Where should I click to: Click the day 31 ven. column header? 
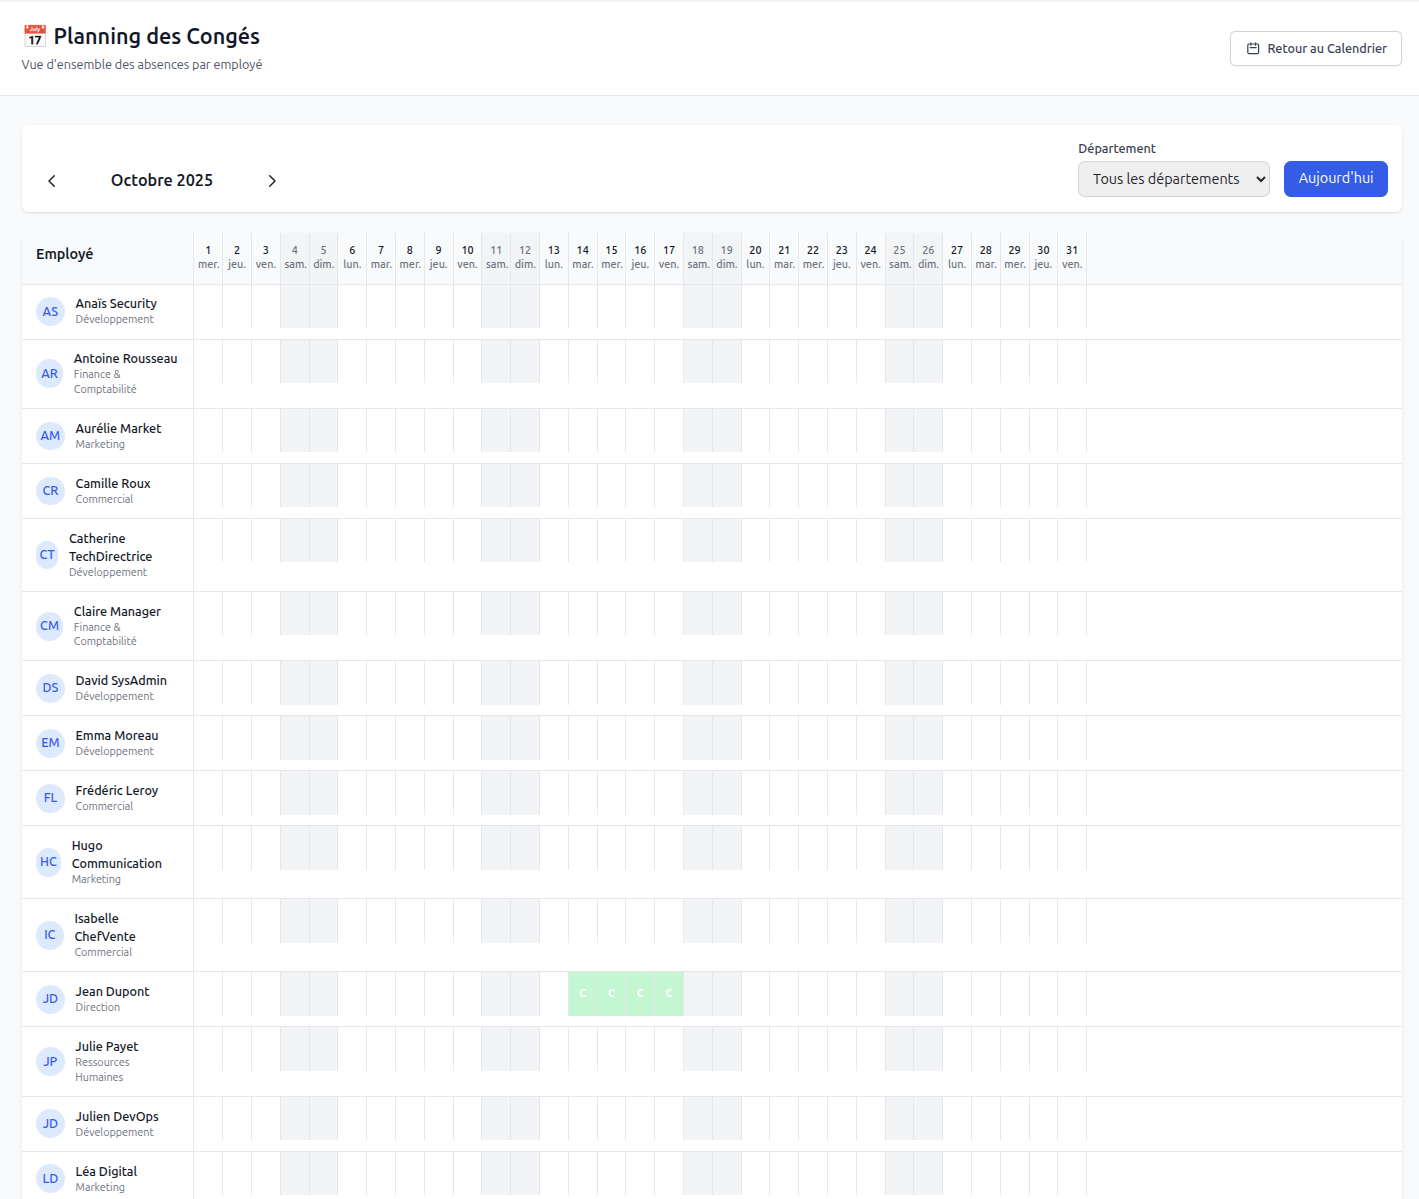[x=1072, y=257]
